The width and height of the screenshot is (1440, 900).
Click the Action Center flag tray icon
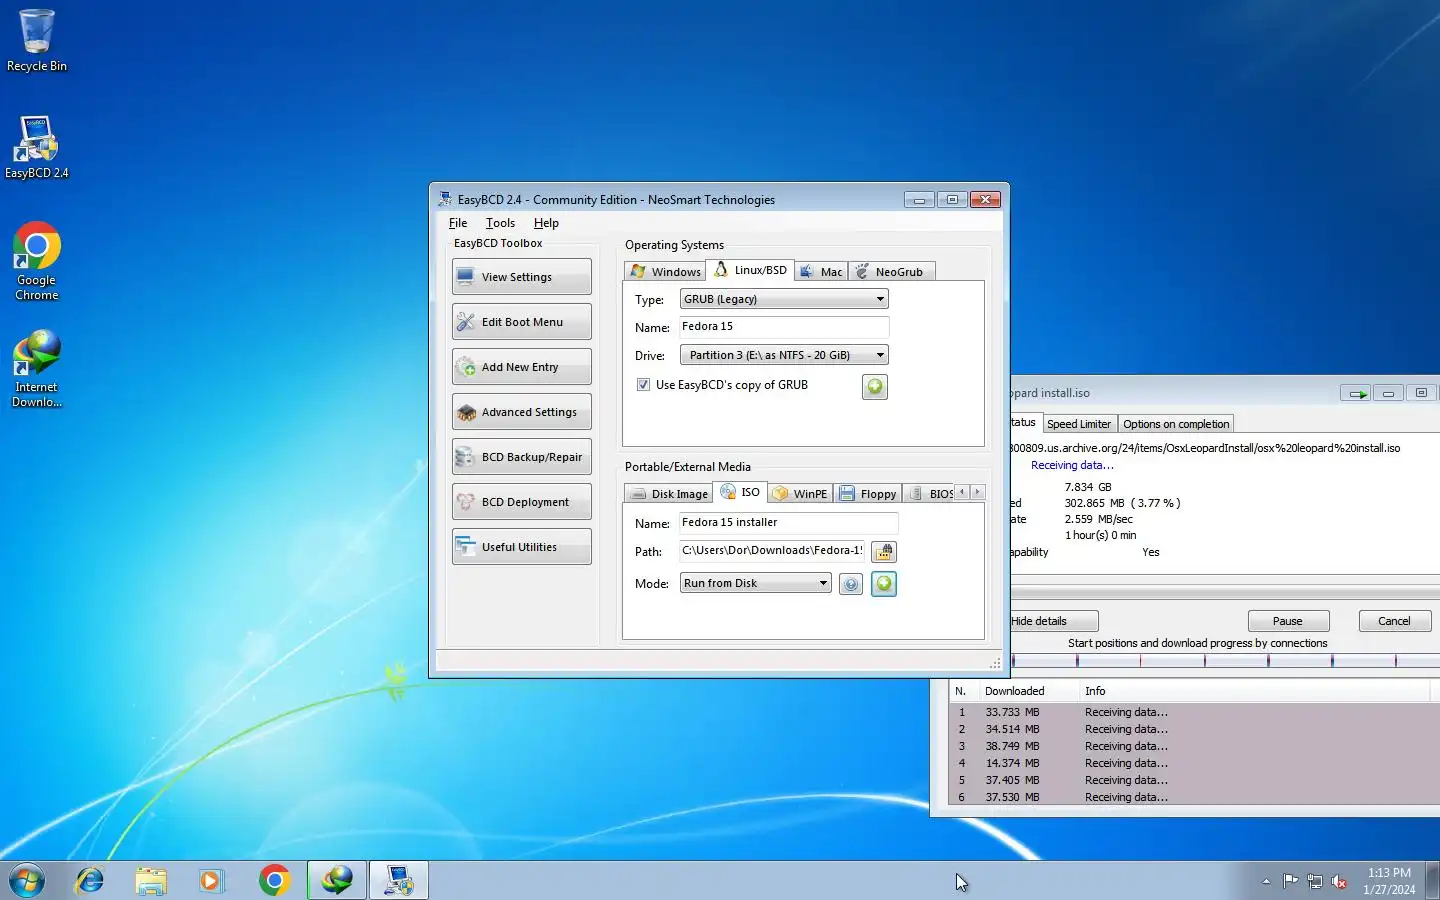pos(1290,881)
